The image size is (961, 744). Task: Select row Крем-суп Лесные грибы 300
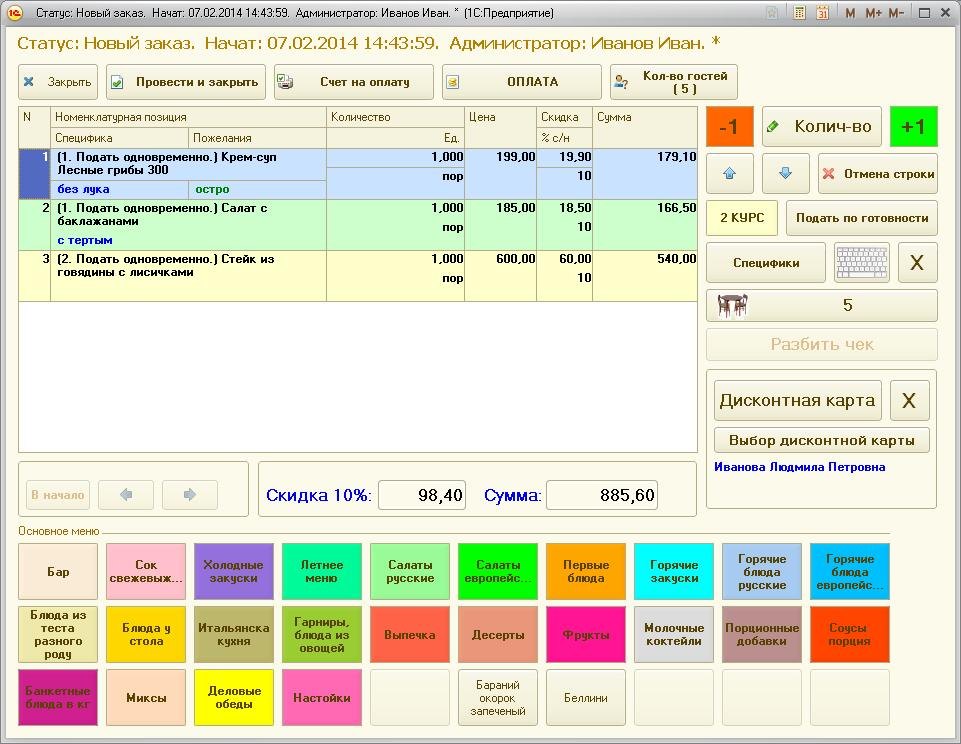pos(358,173)
